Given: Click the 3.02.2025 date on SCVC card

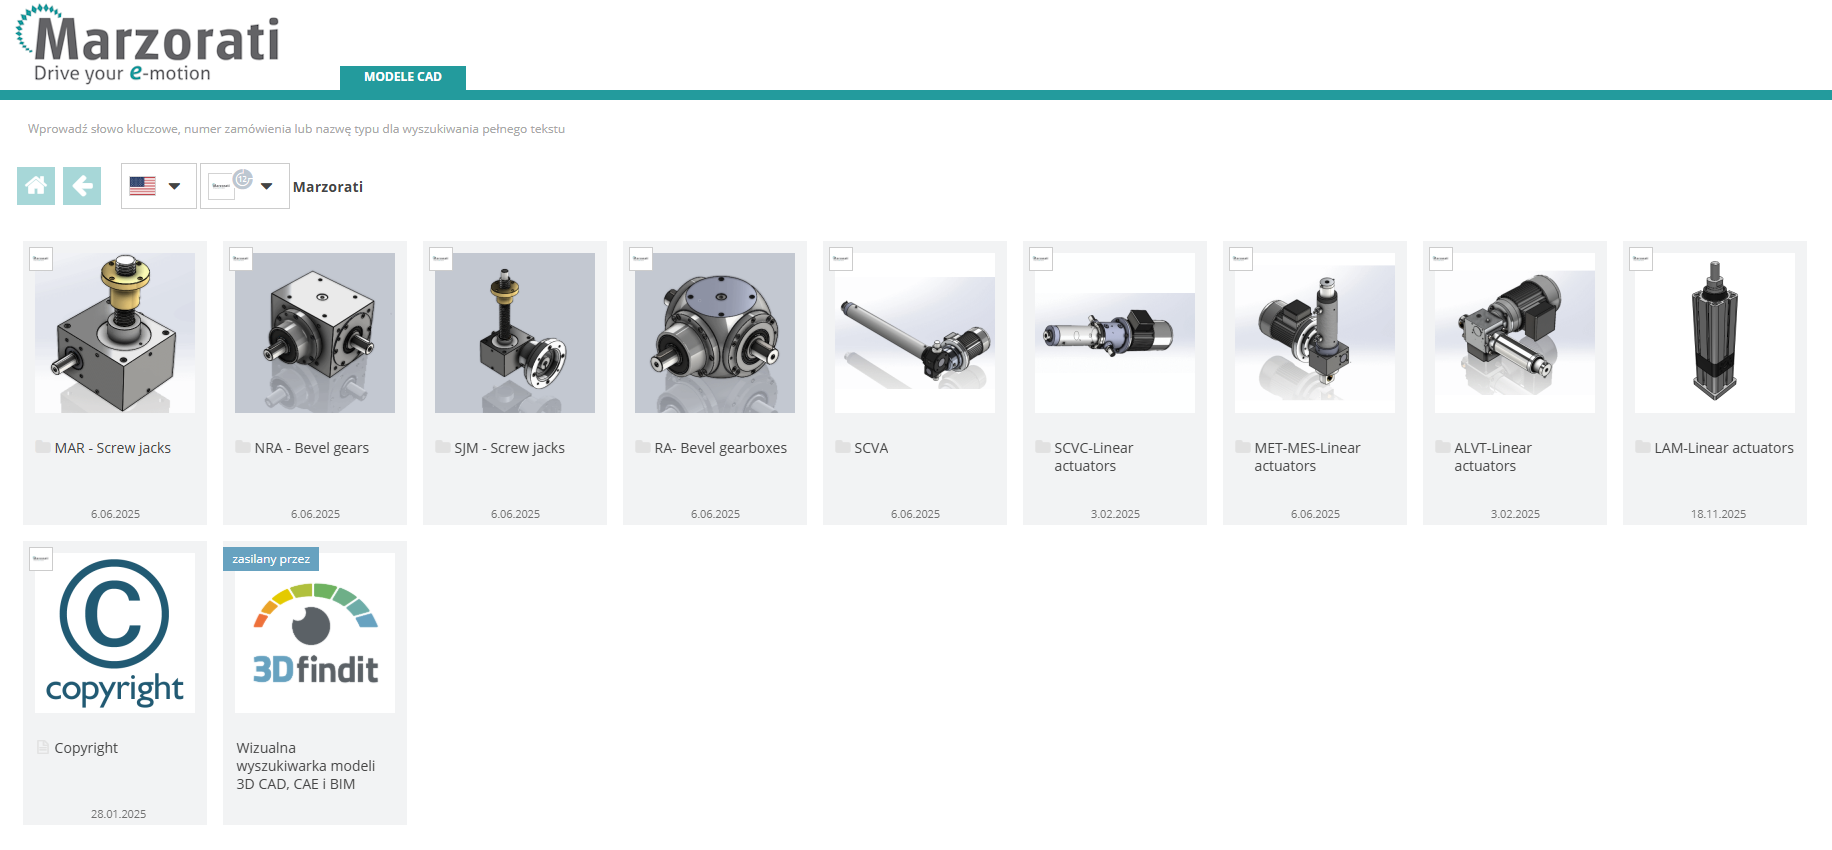Looking at the screenshot, I should (1115, 514).
